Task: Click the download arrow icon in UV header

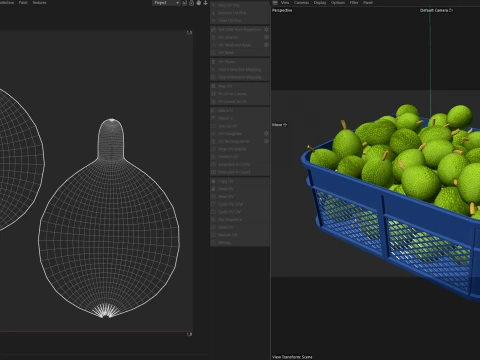Action: pyautogui.click(x=206, y=3)
